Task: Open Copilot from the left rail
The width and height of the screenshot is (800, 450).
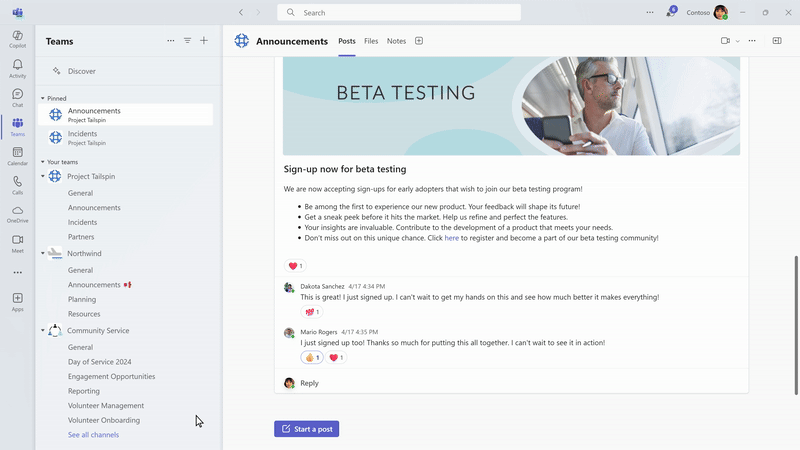Action: [x=17, y=39]
